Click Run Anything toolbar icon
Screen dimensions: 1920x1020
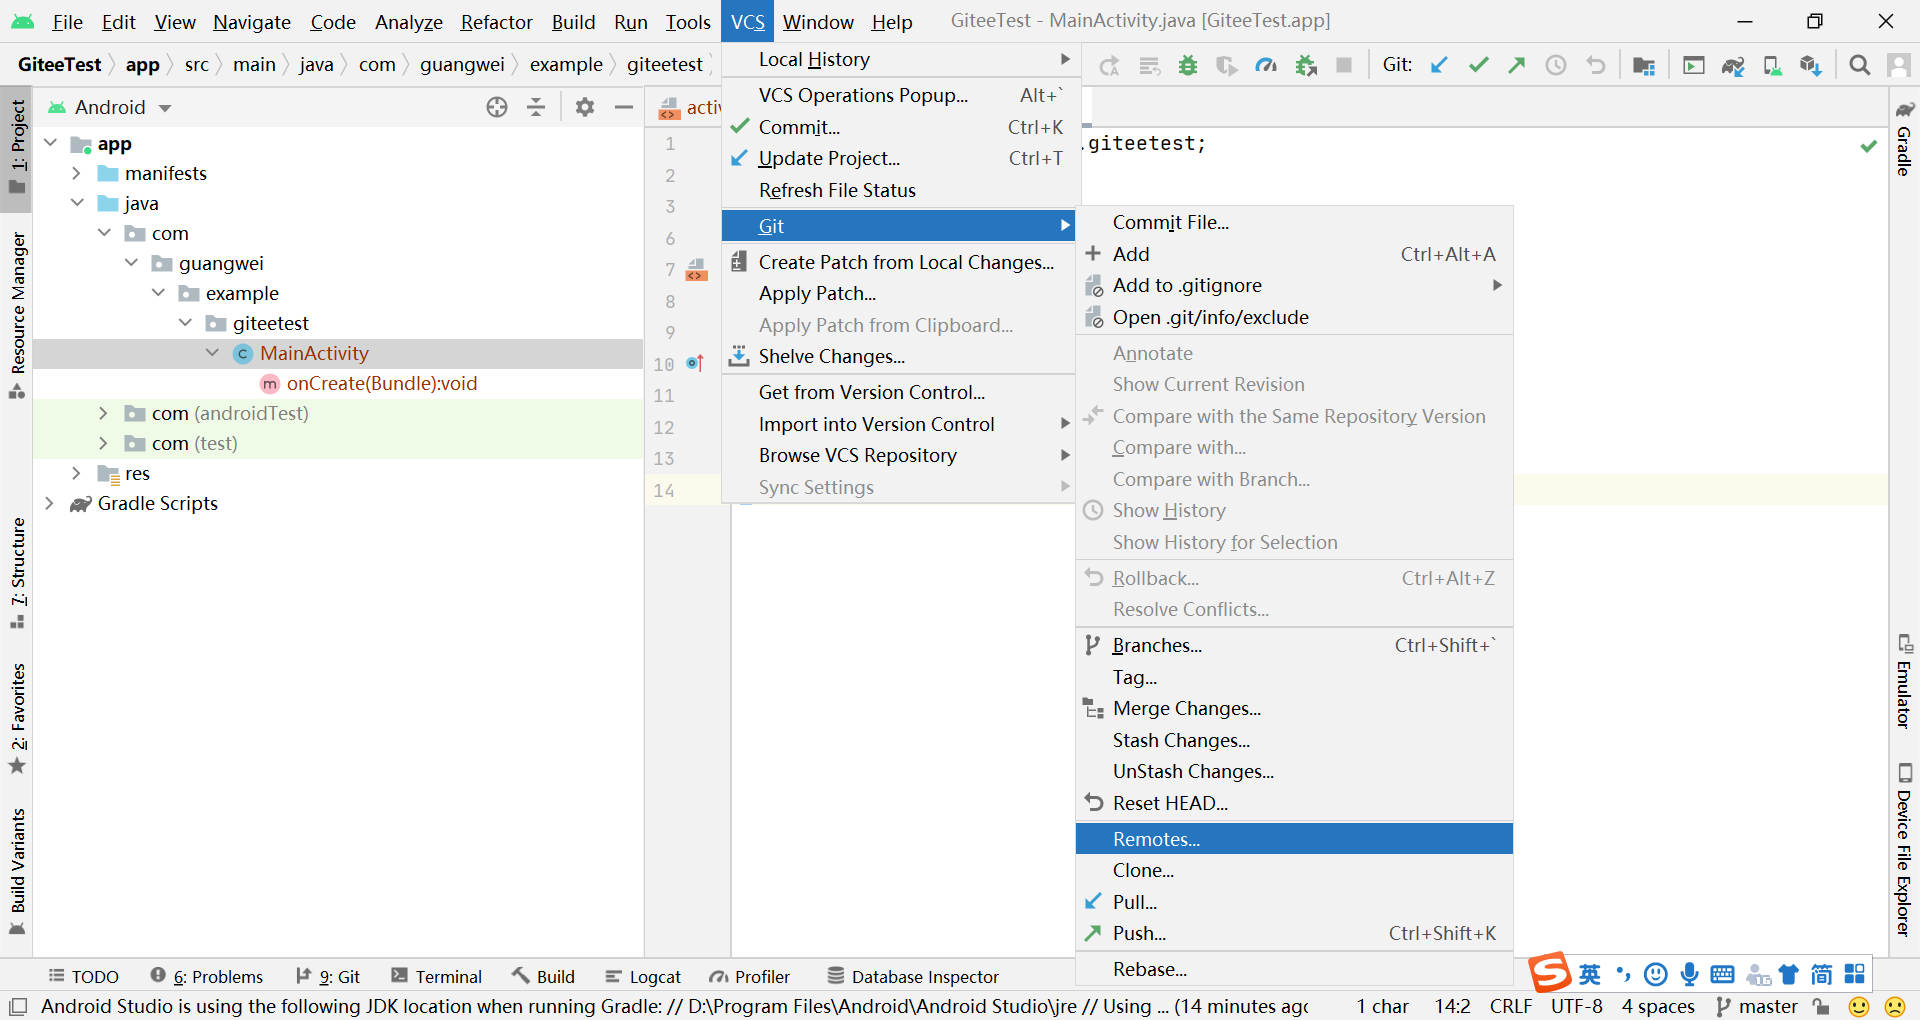click(1693, 65)
